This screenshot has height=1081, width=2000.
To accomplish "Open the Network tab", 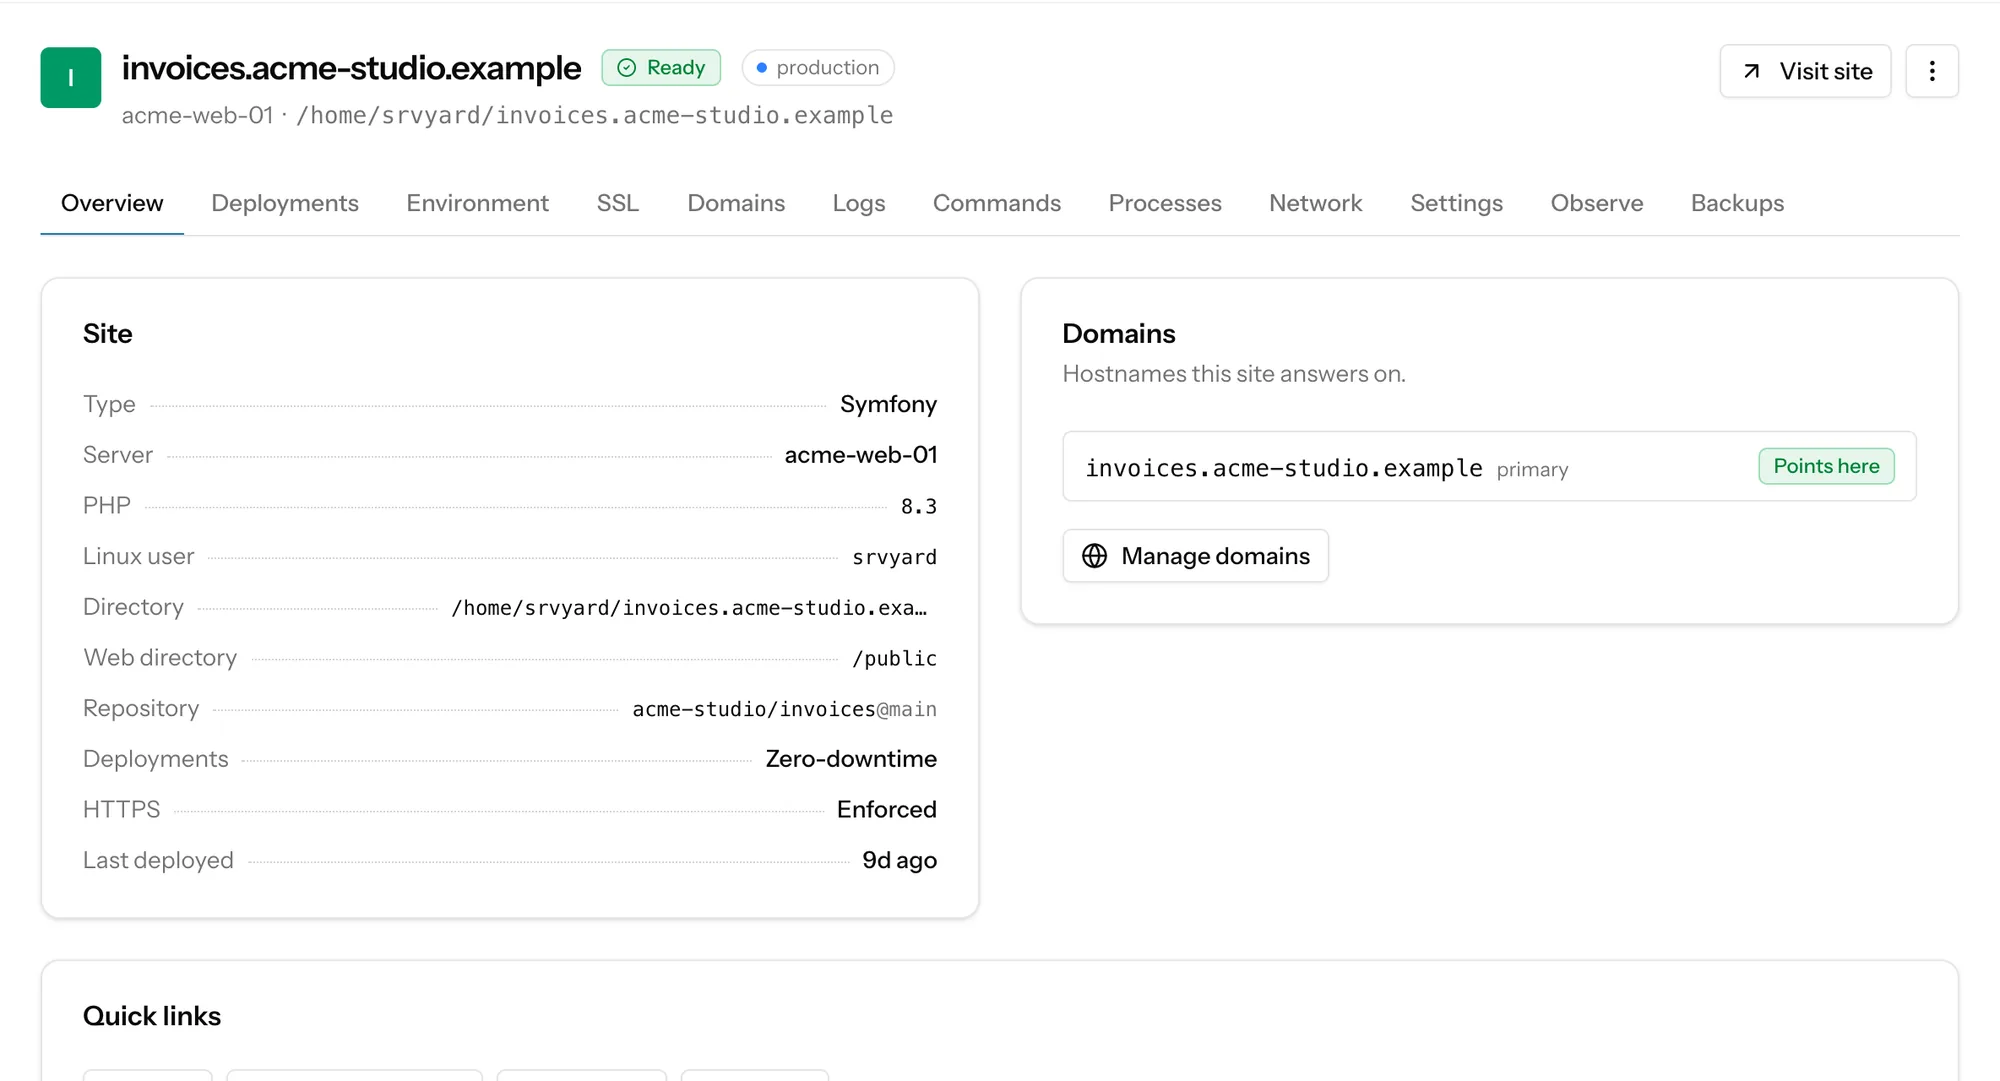I will 1315,203.
